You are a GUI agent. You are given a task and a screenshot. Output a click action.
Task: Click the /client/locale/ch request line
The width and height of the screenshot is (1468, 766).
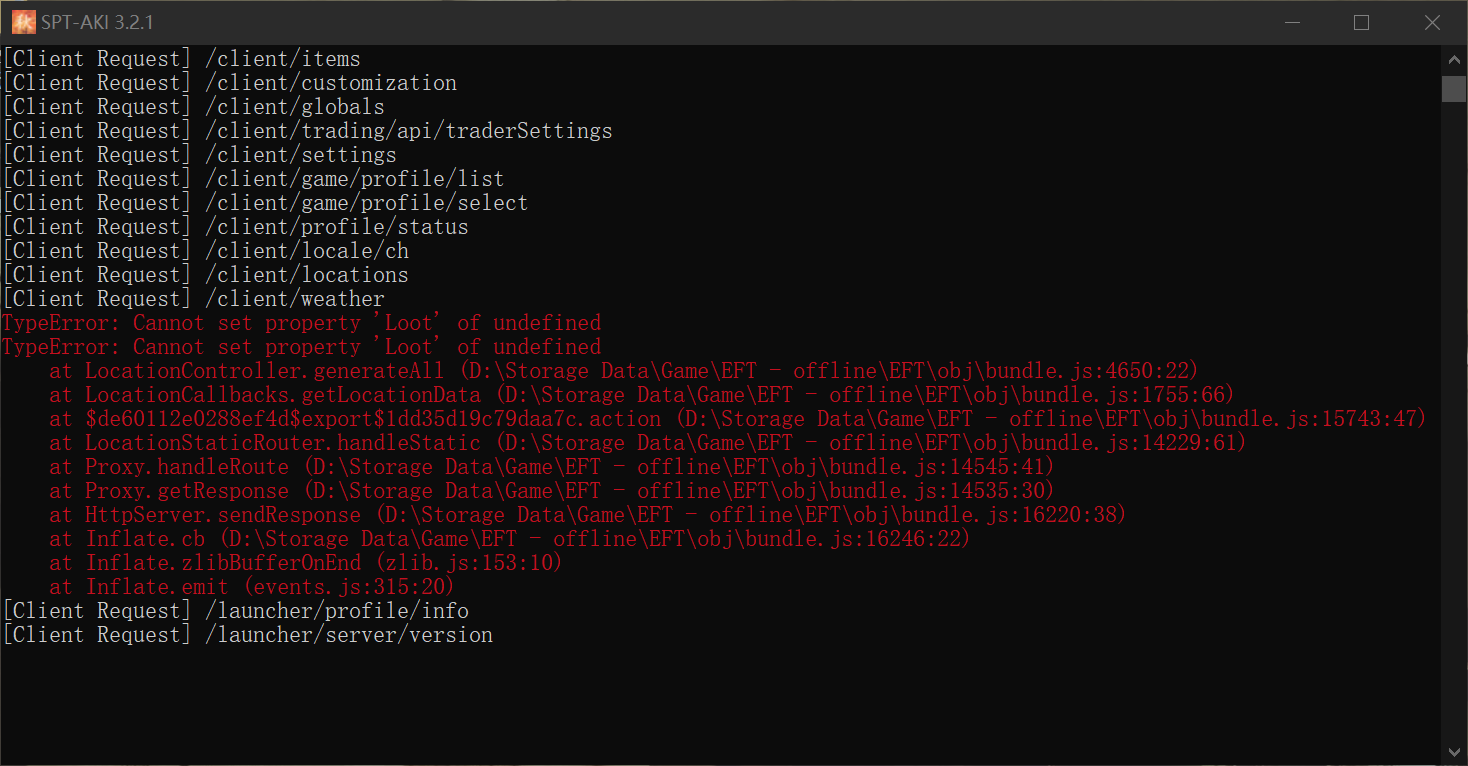(x=205, y=251)
